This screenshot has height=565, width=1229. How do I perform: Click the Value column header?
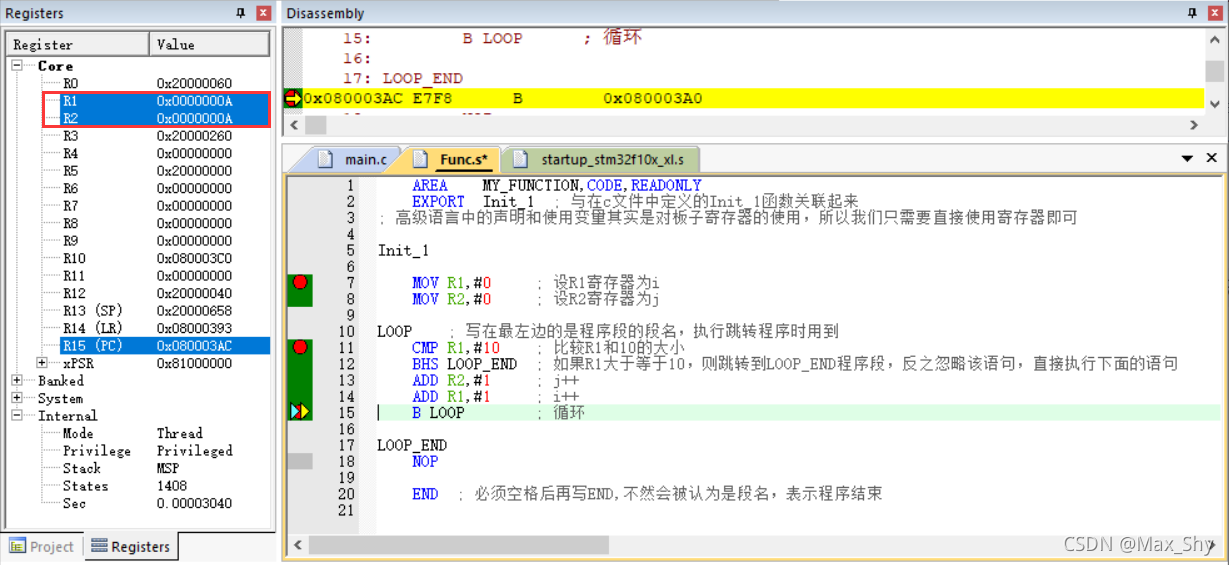210,44
